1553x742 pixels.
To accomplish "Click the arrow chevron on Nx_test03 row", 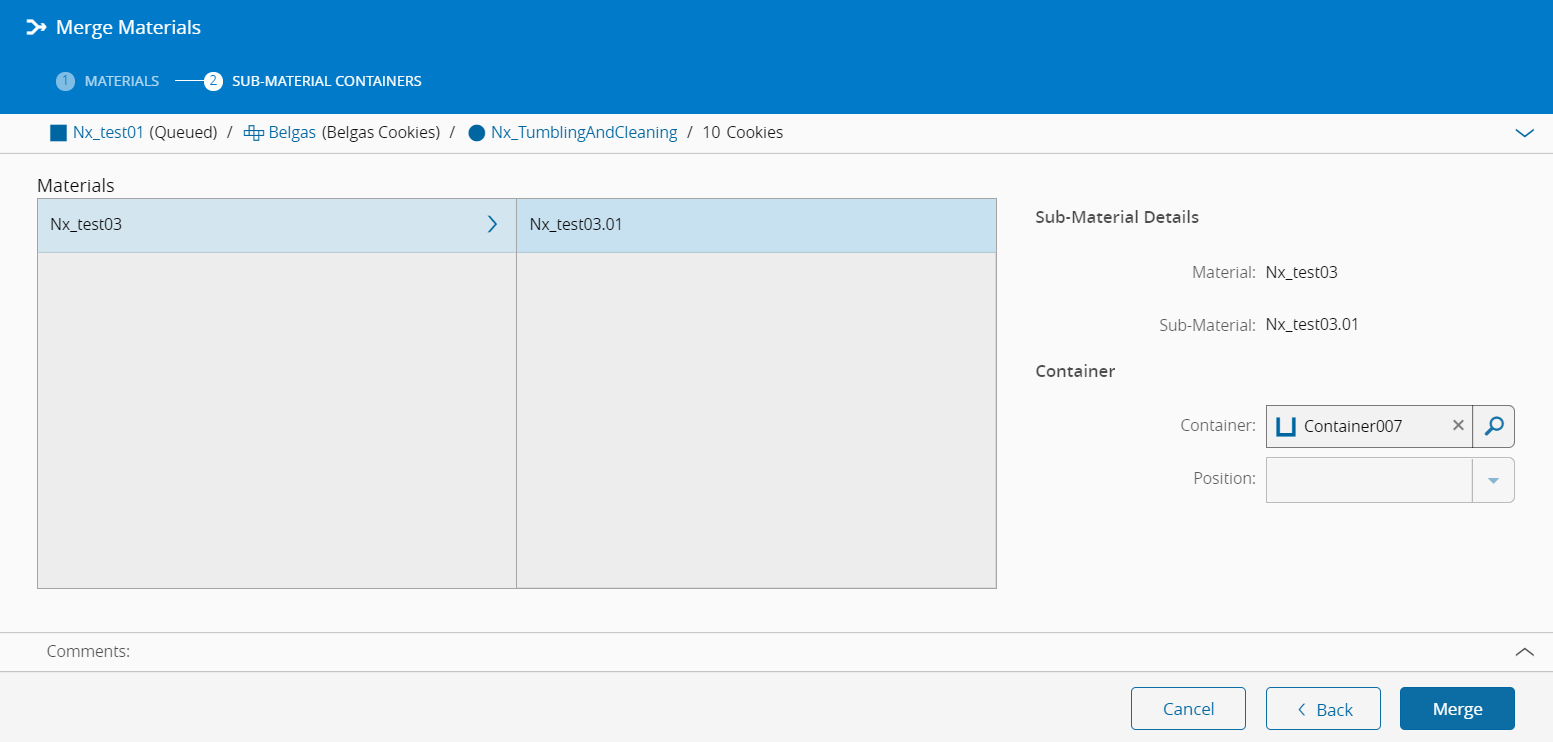I will click(x=492, y=225).
